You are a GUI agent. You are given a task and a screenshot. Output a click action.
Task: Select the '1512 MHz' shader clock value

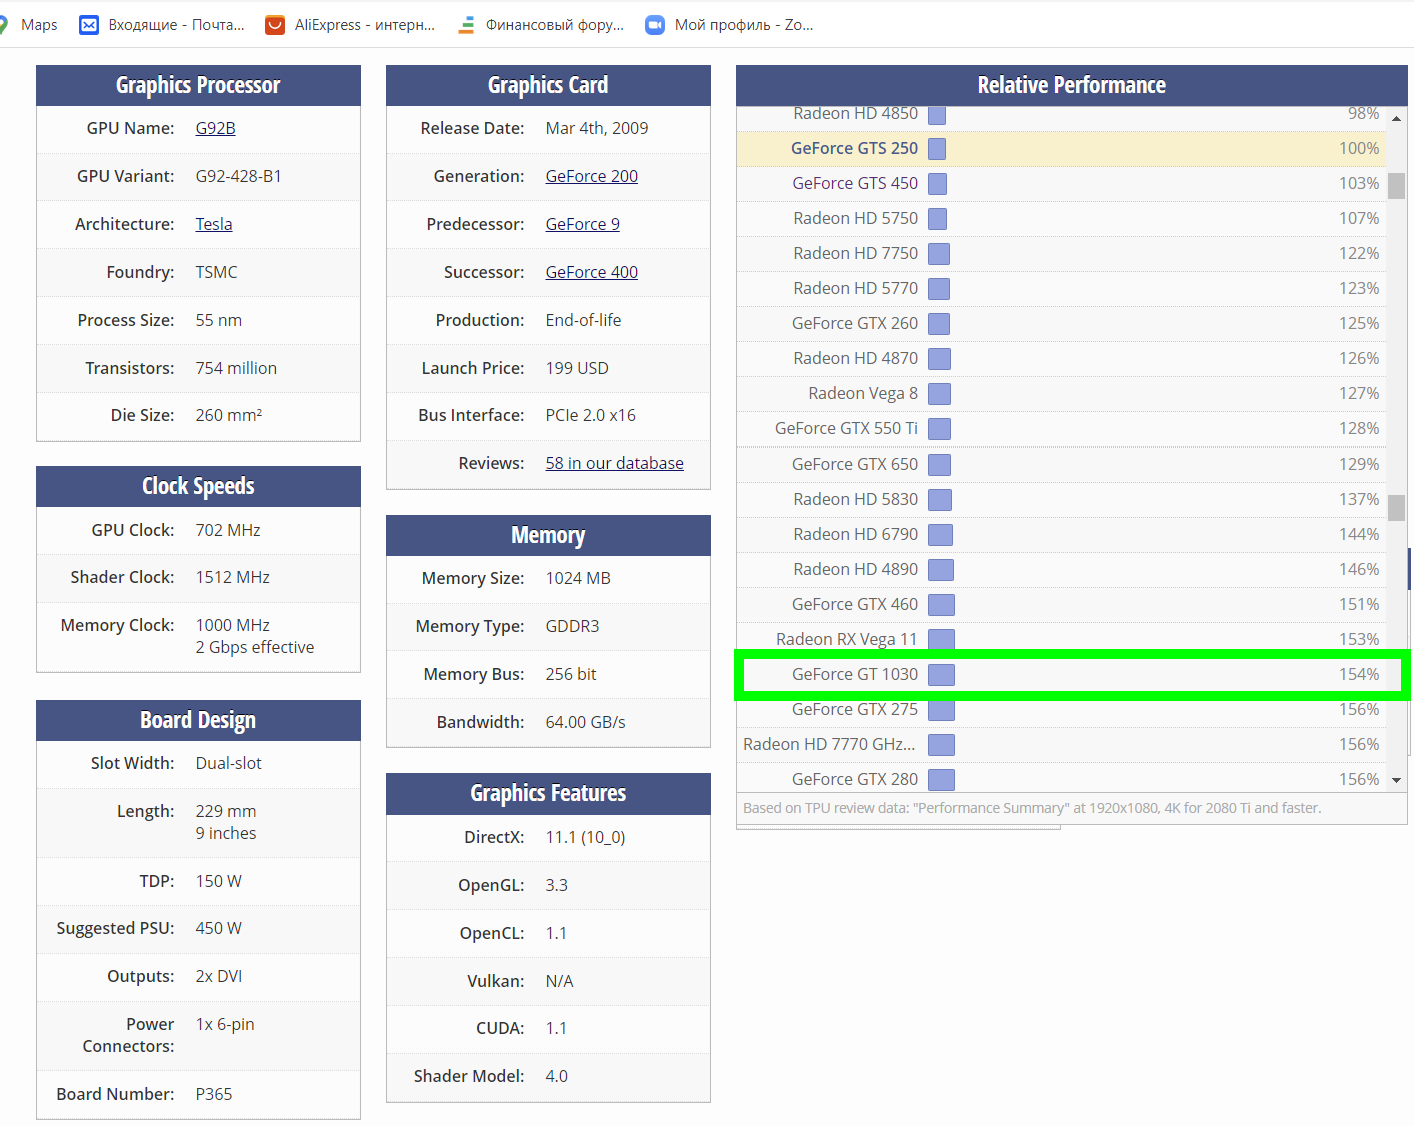coord(232,577)
